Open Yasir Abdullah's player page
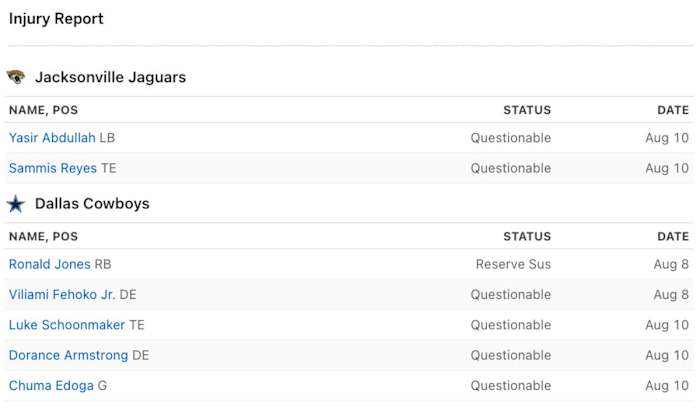The image size is (700, 411). (x=52, y=138)
